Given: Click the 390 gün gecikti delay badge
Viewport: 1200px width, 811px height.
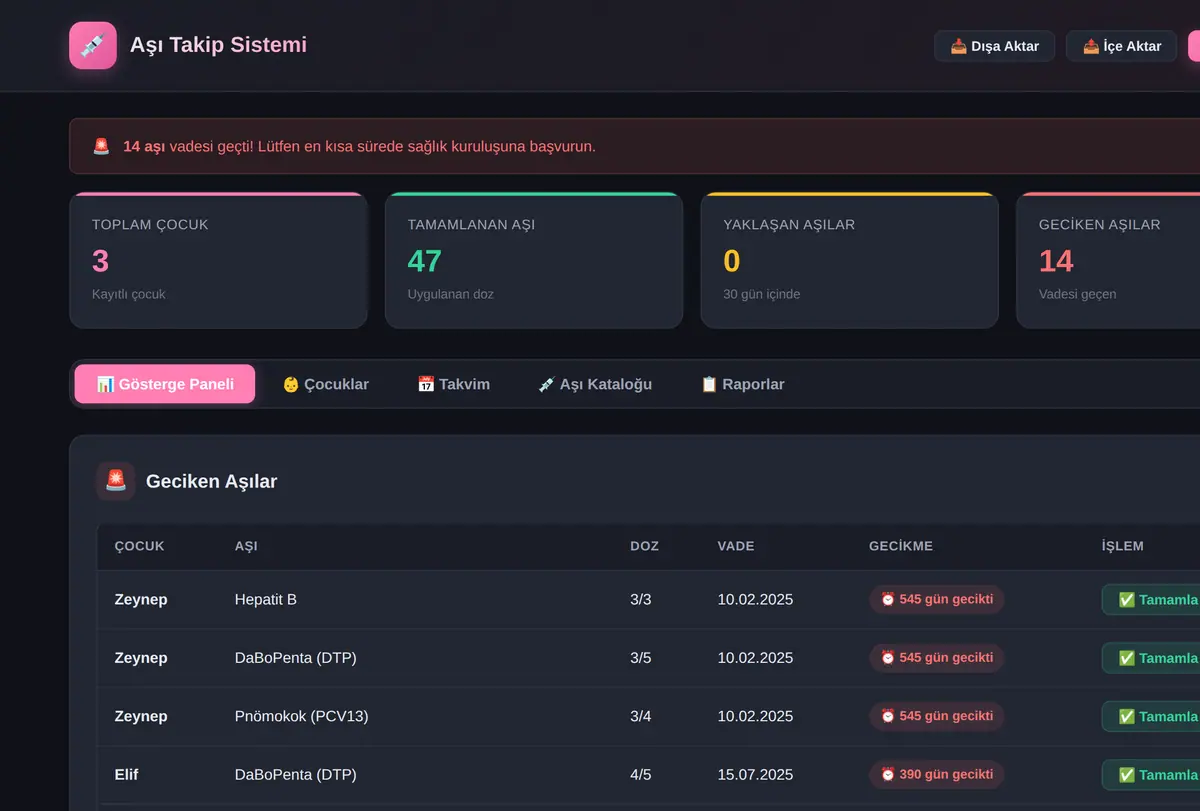Looking at the screenshot, I should pos(937,775).
